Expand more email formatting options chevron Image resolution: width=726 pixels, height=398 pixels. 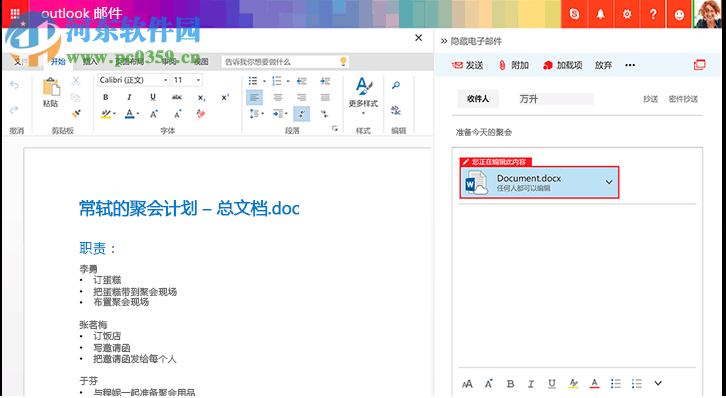click(658, 383)
